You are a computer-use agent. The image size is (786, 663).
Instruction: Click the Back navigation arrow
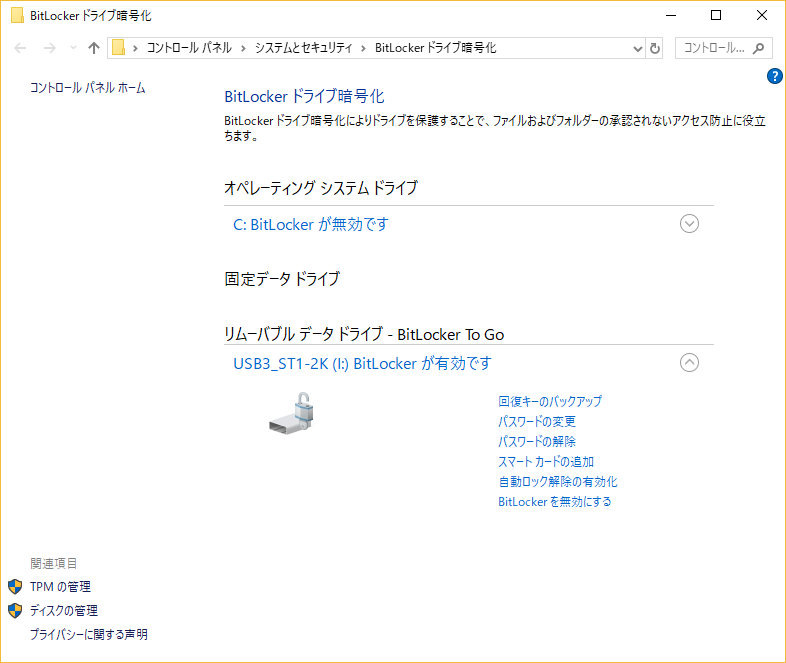(20, 48)
